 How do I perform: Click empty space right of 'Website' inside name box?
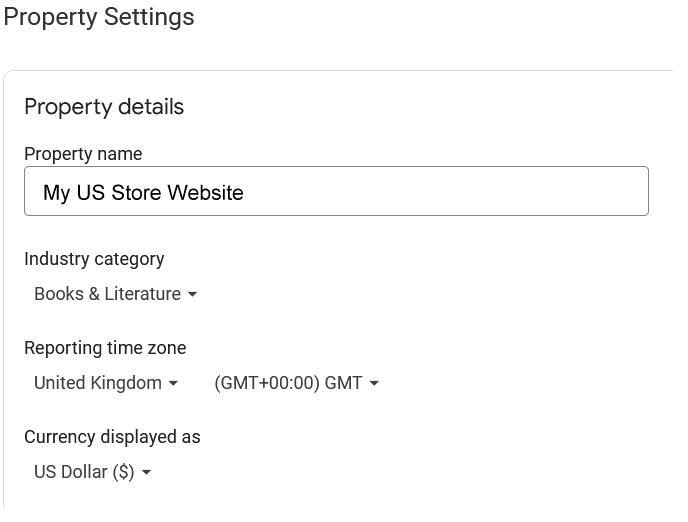pyautogui.click(x=445, y=191)
